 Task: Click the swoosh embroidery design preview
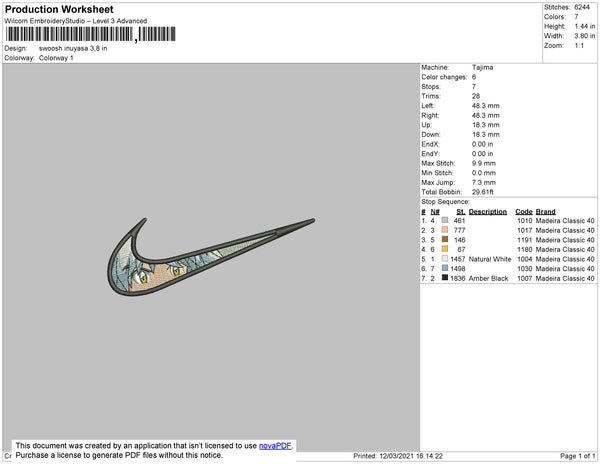click(x=210, y=256)
